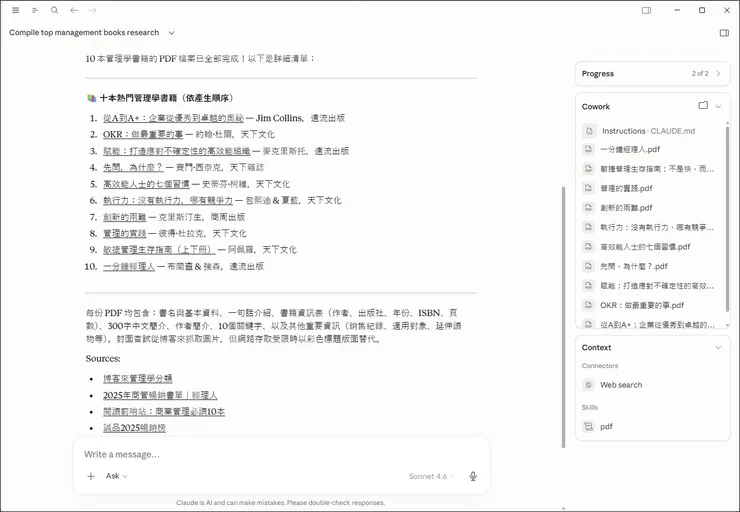Click file icon beside 創新的兩難.pdf
This screenshot has height=512, width=740.
click(589, 208)
